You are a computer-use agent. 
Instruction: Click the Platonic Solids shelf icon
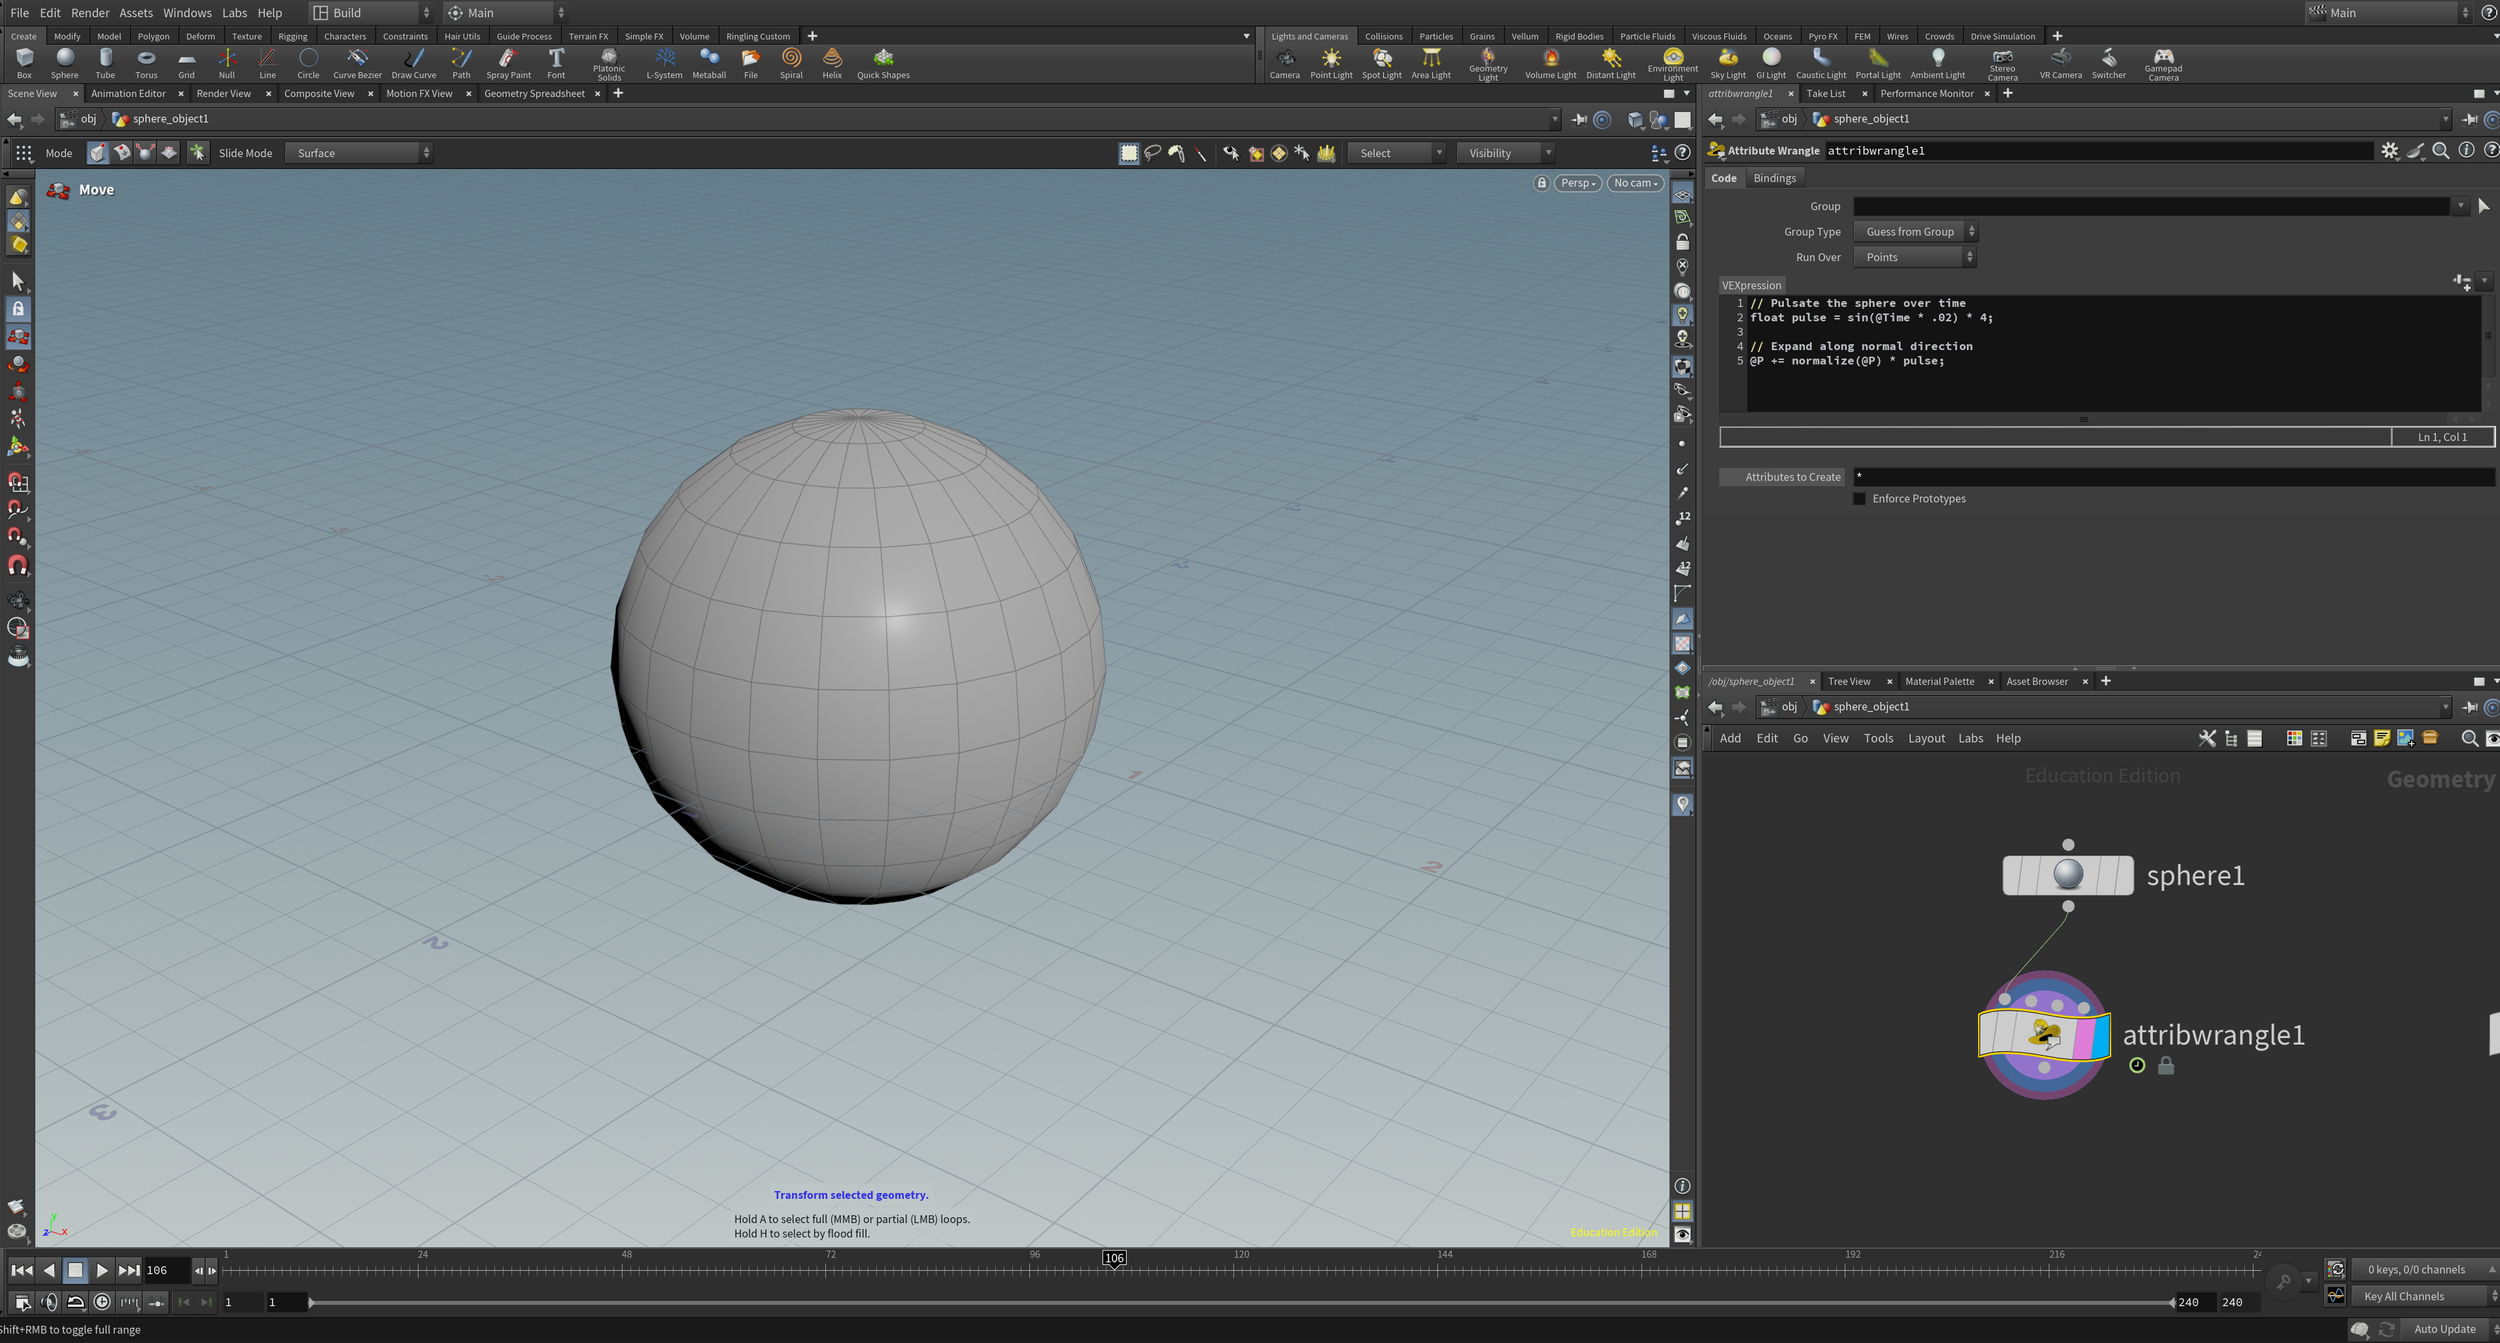tap(608, 63)
